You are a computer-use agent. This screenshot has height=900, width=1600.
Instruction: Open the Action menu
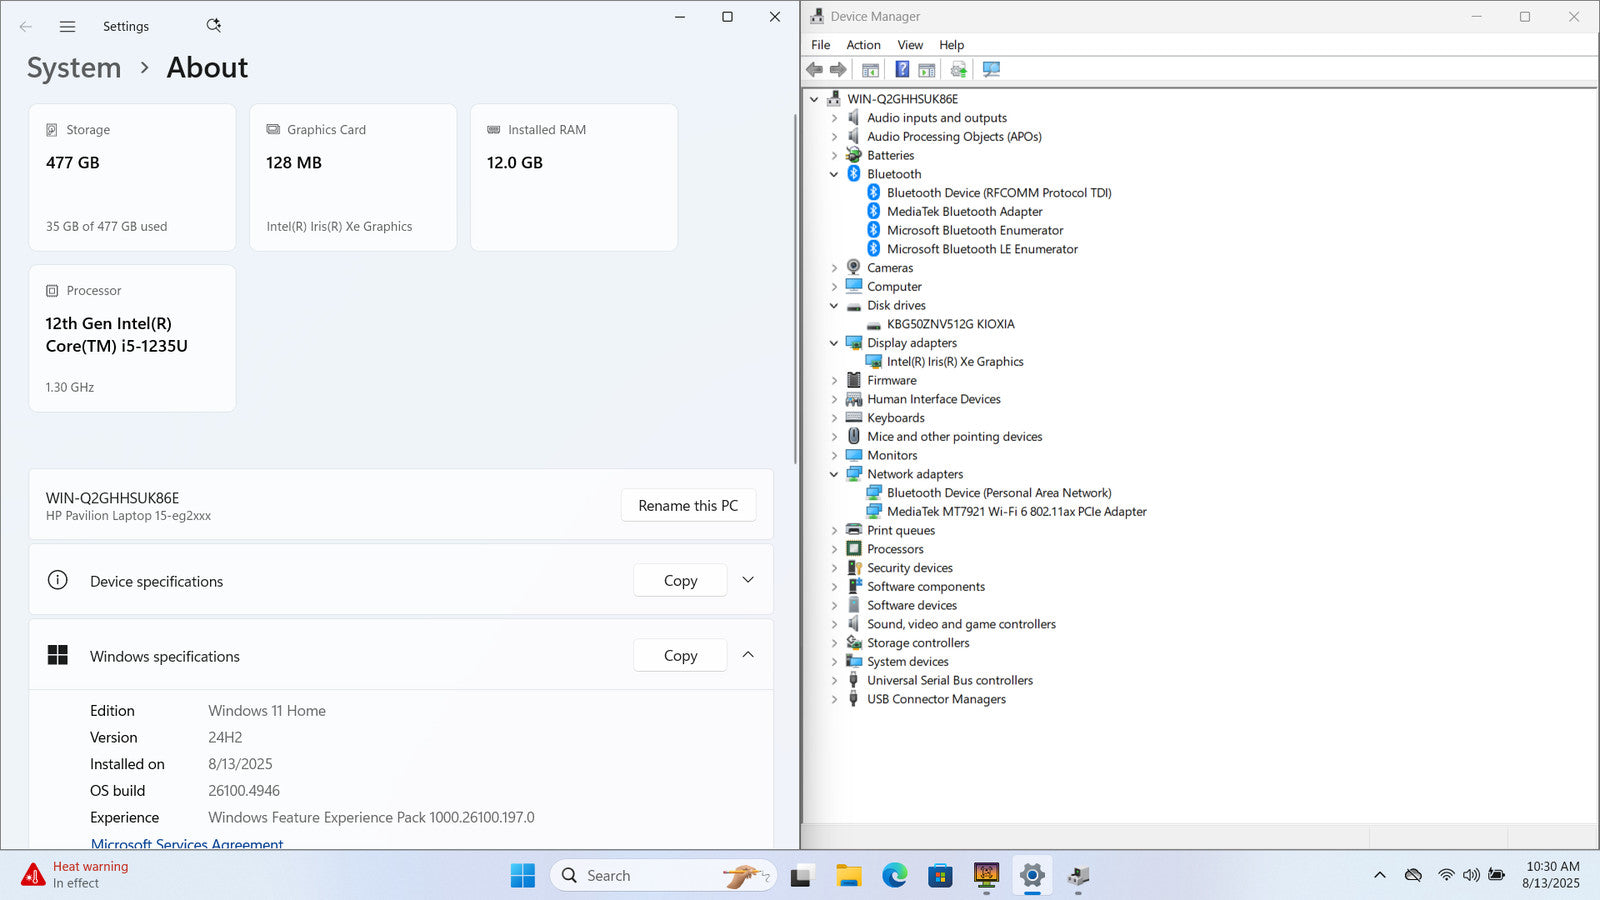(863, 45)
